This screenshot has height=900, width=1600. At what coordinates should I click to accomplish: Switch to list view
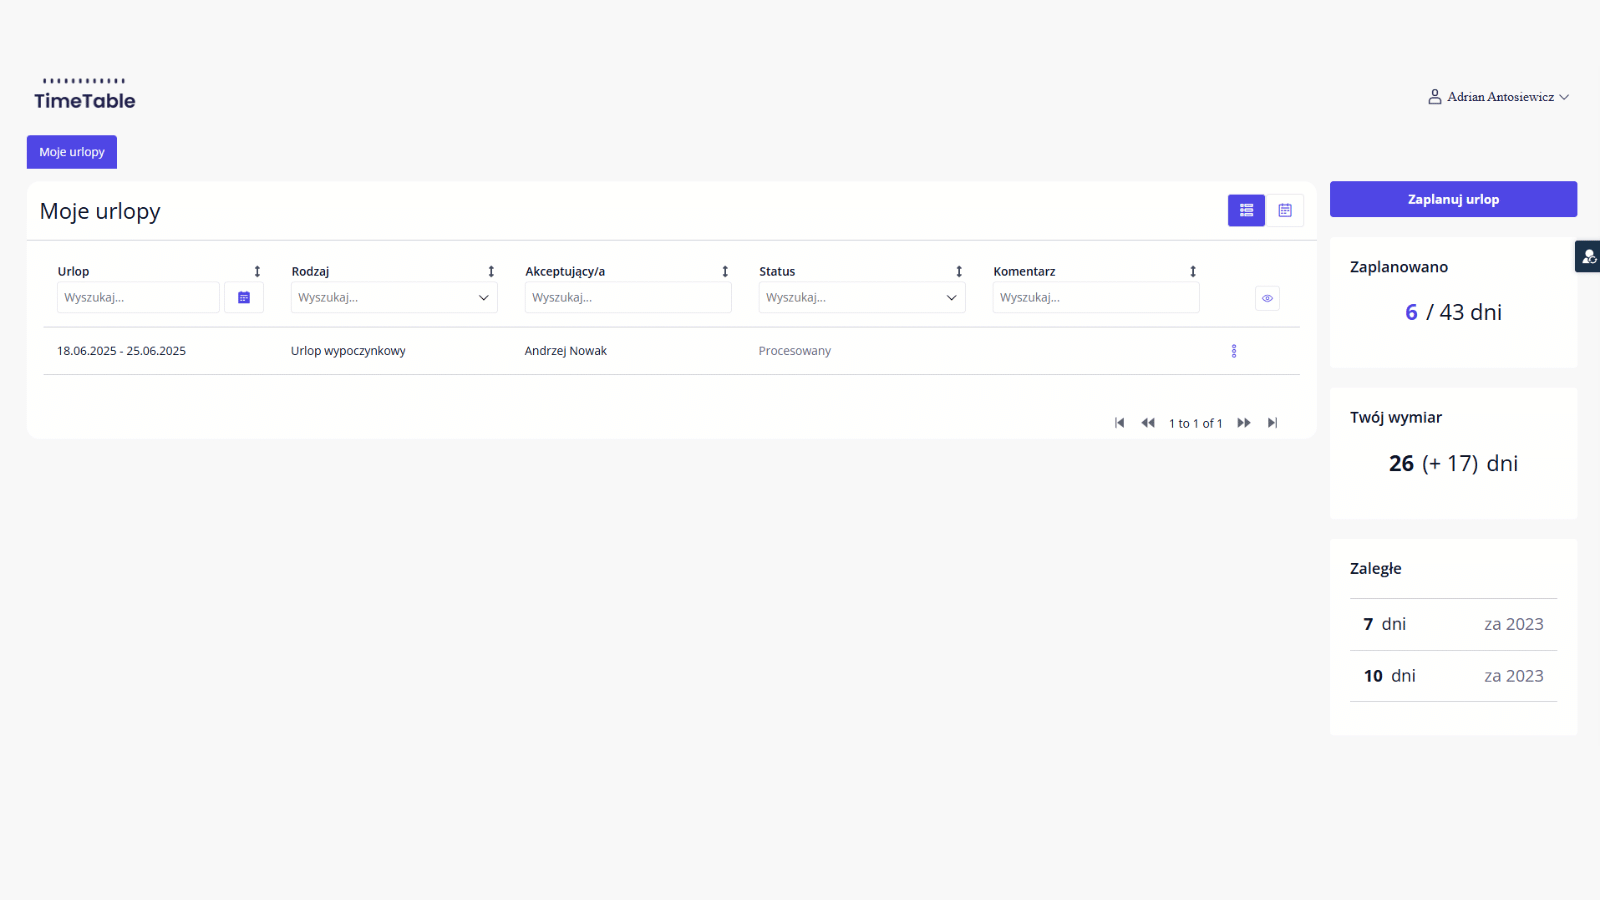[x=1246, y=210]
